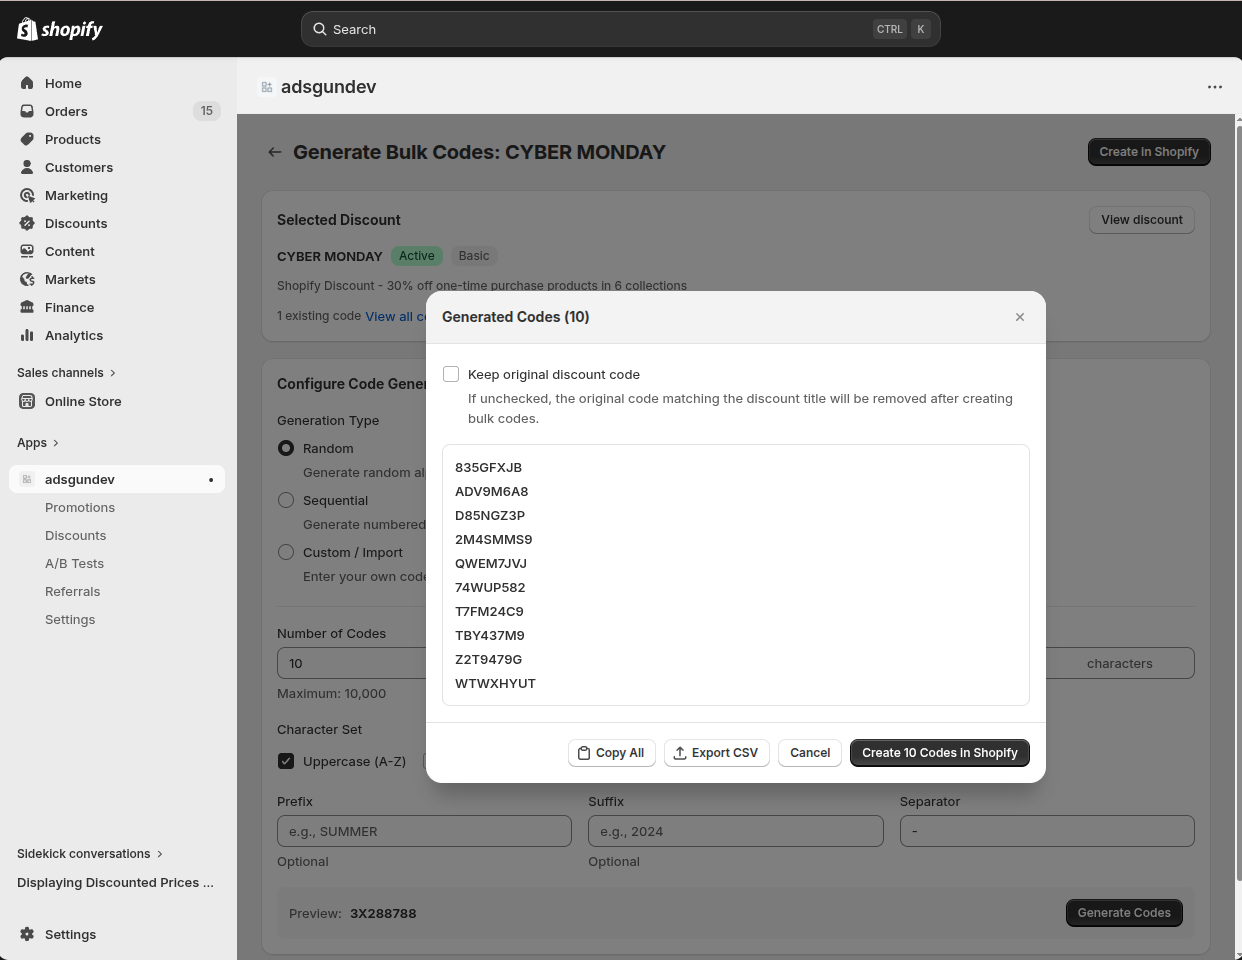Open A/B Tests in the sidebar
Image resolution: width=1242 pixels, height=960 pixels.
point(74,564)
